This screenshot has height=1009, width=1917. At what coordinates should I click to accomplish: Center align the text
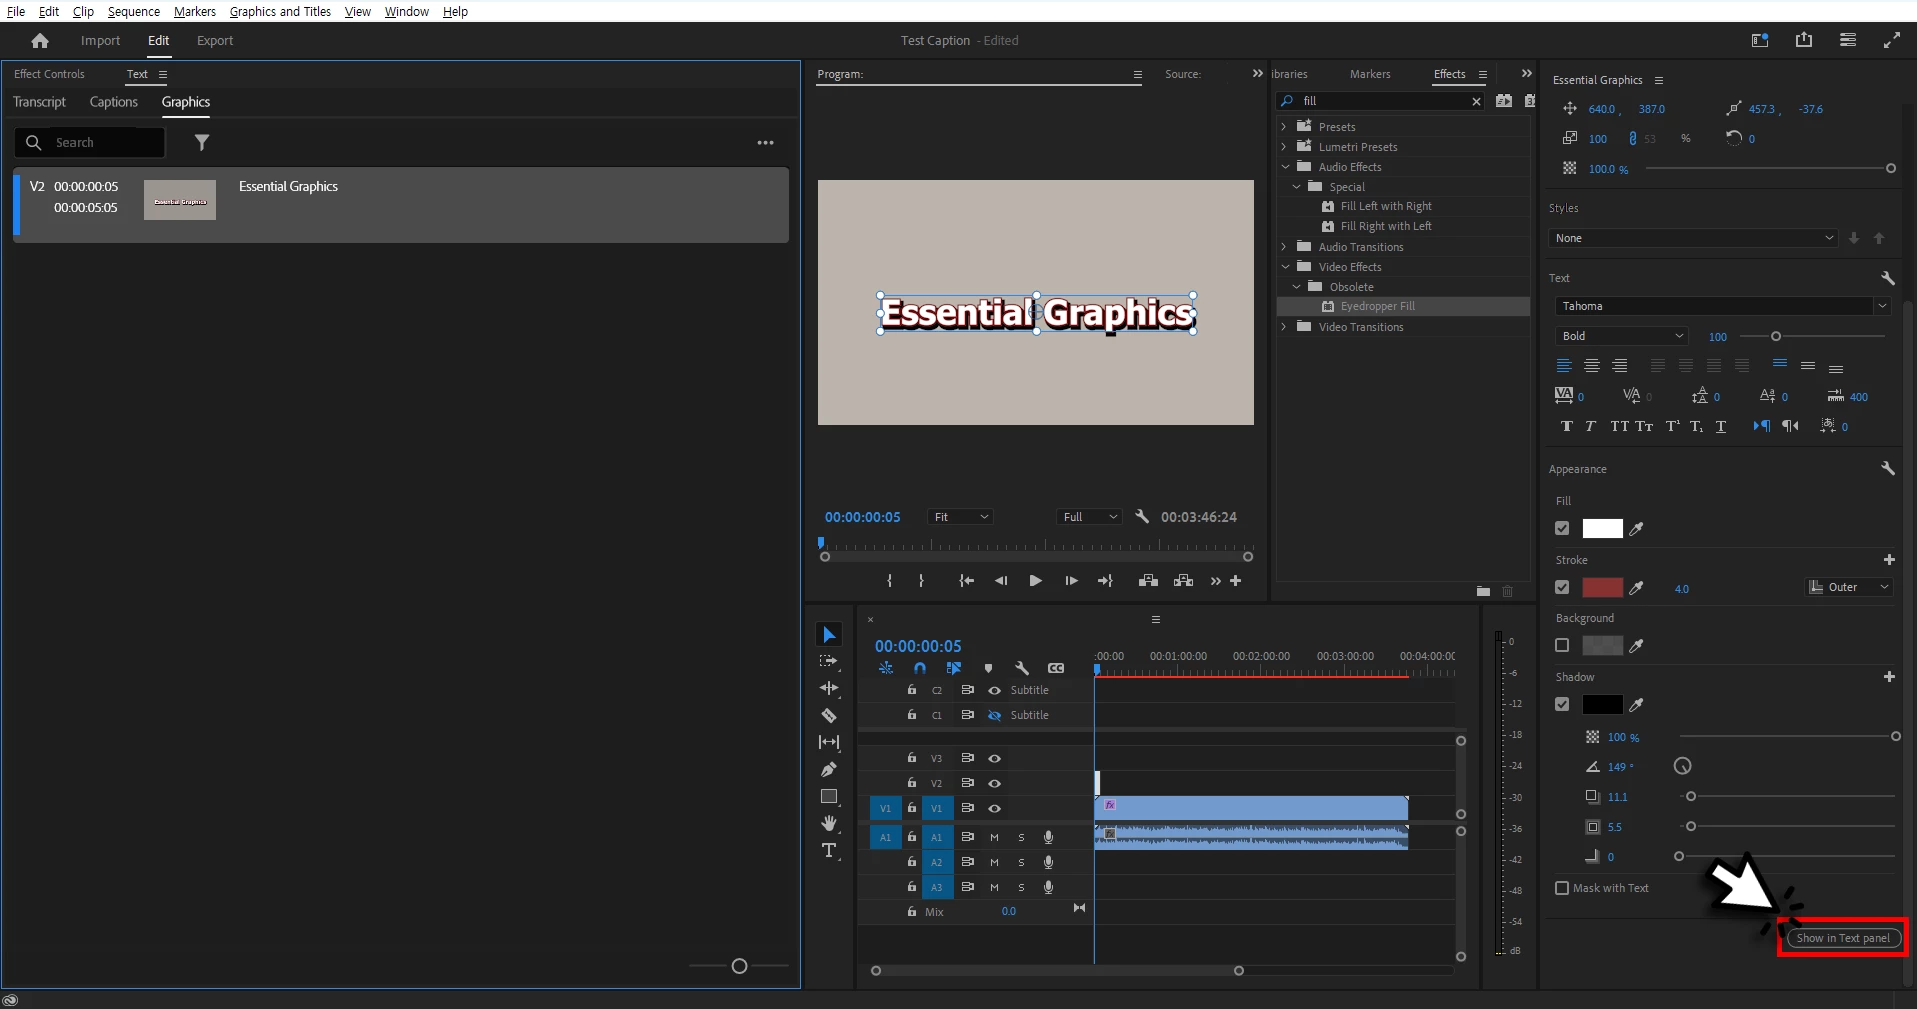pyautogui.click(x=1592, y=366)
